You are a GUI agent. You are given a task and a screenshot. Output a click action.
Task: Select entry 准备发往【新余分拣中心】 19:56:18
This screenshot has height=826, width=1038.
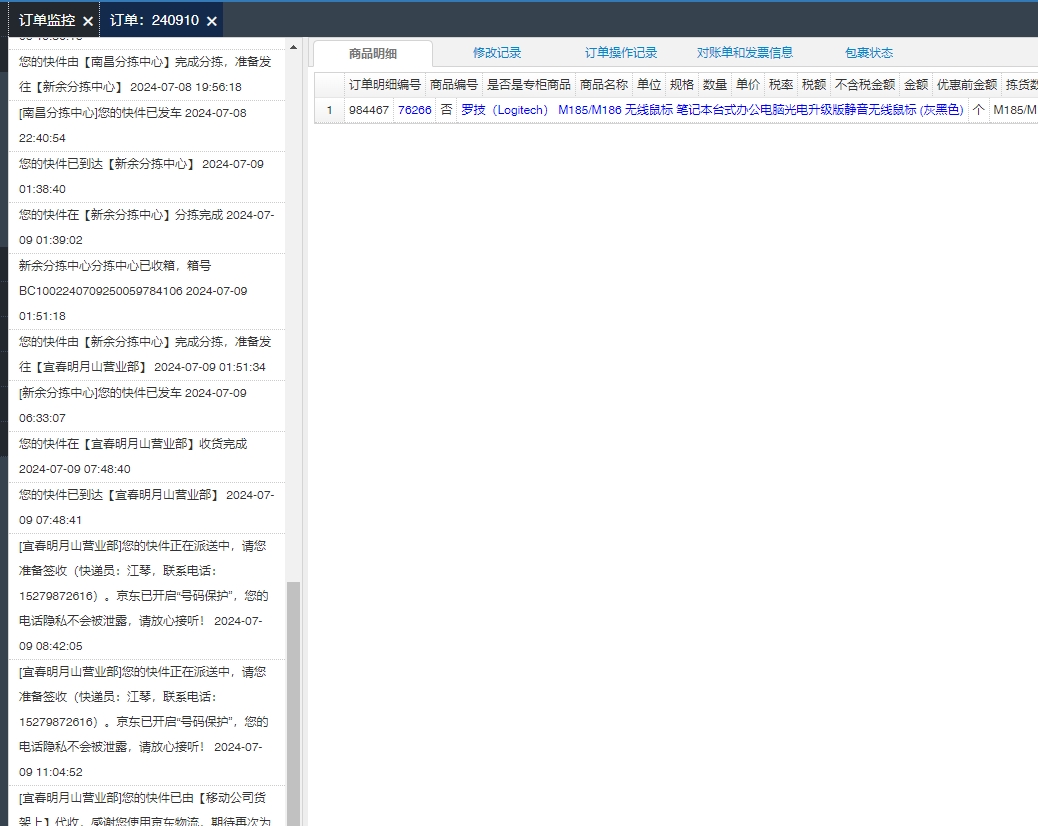click(147, 75)
